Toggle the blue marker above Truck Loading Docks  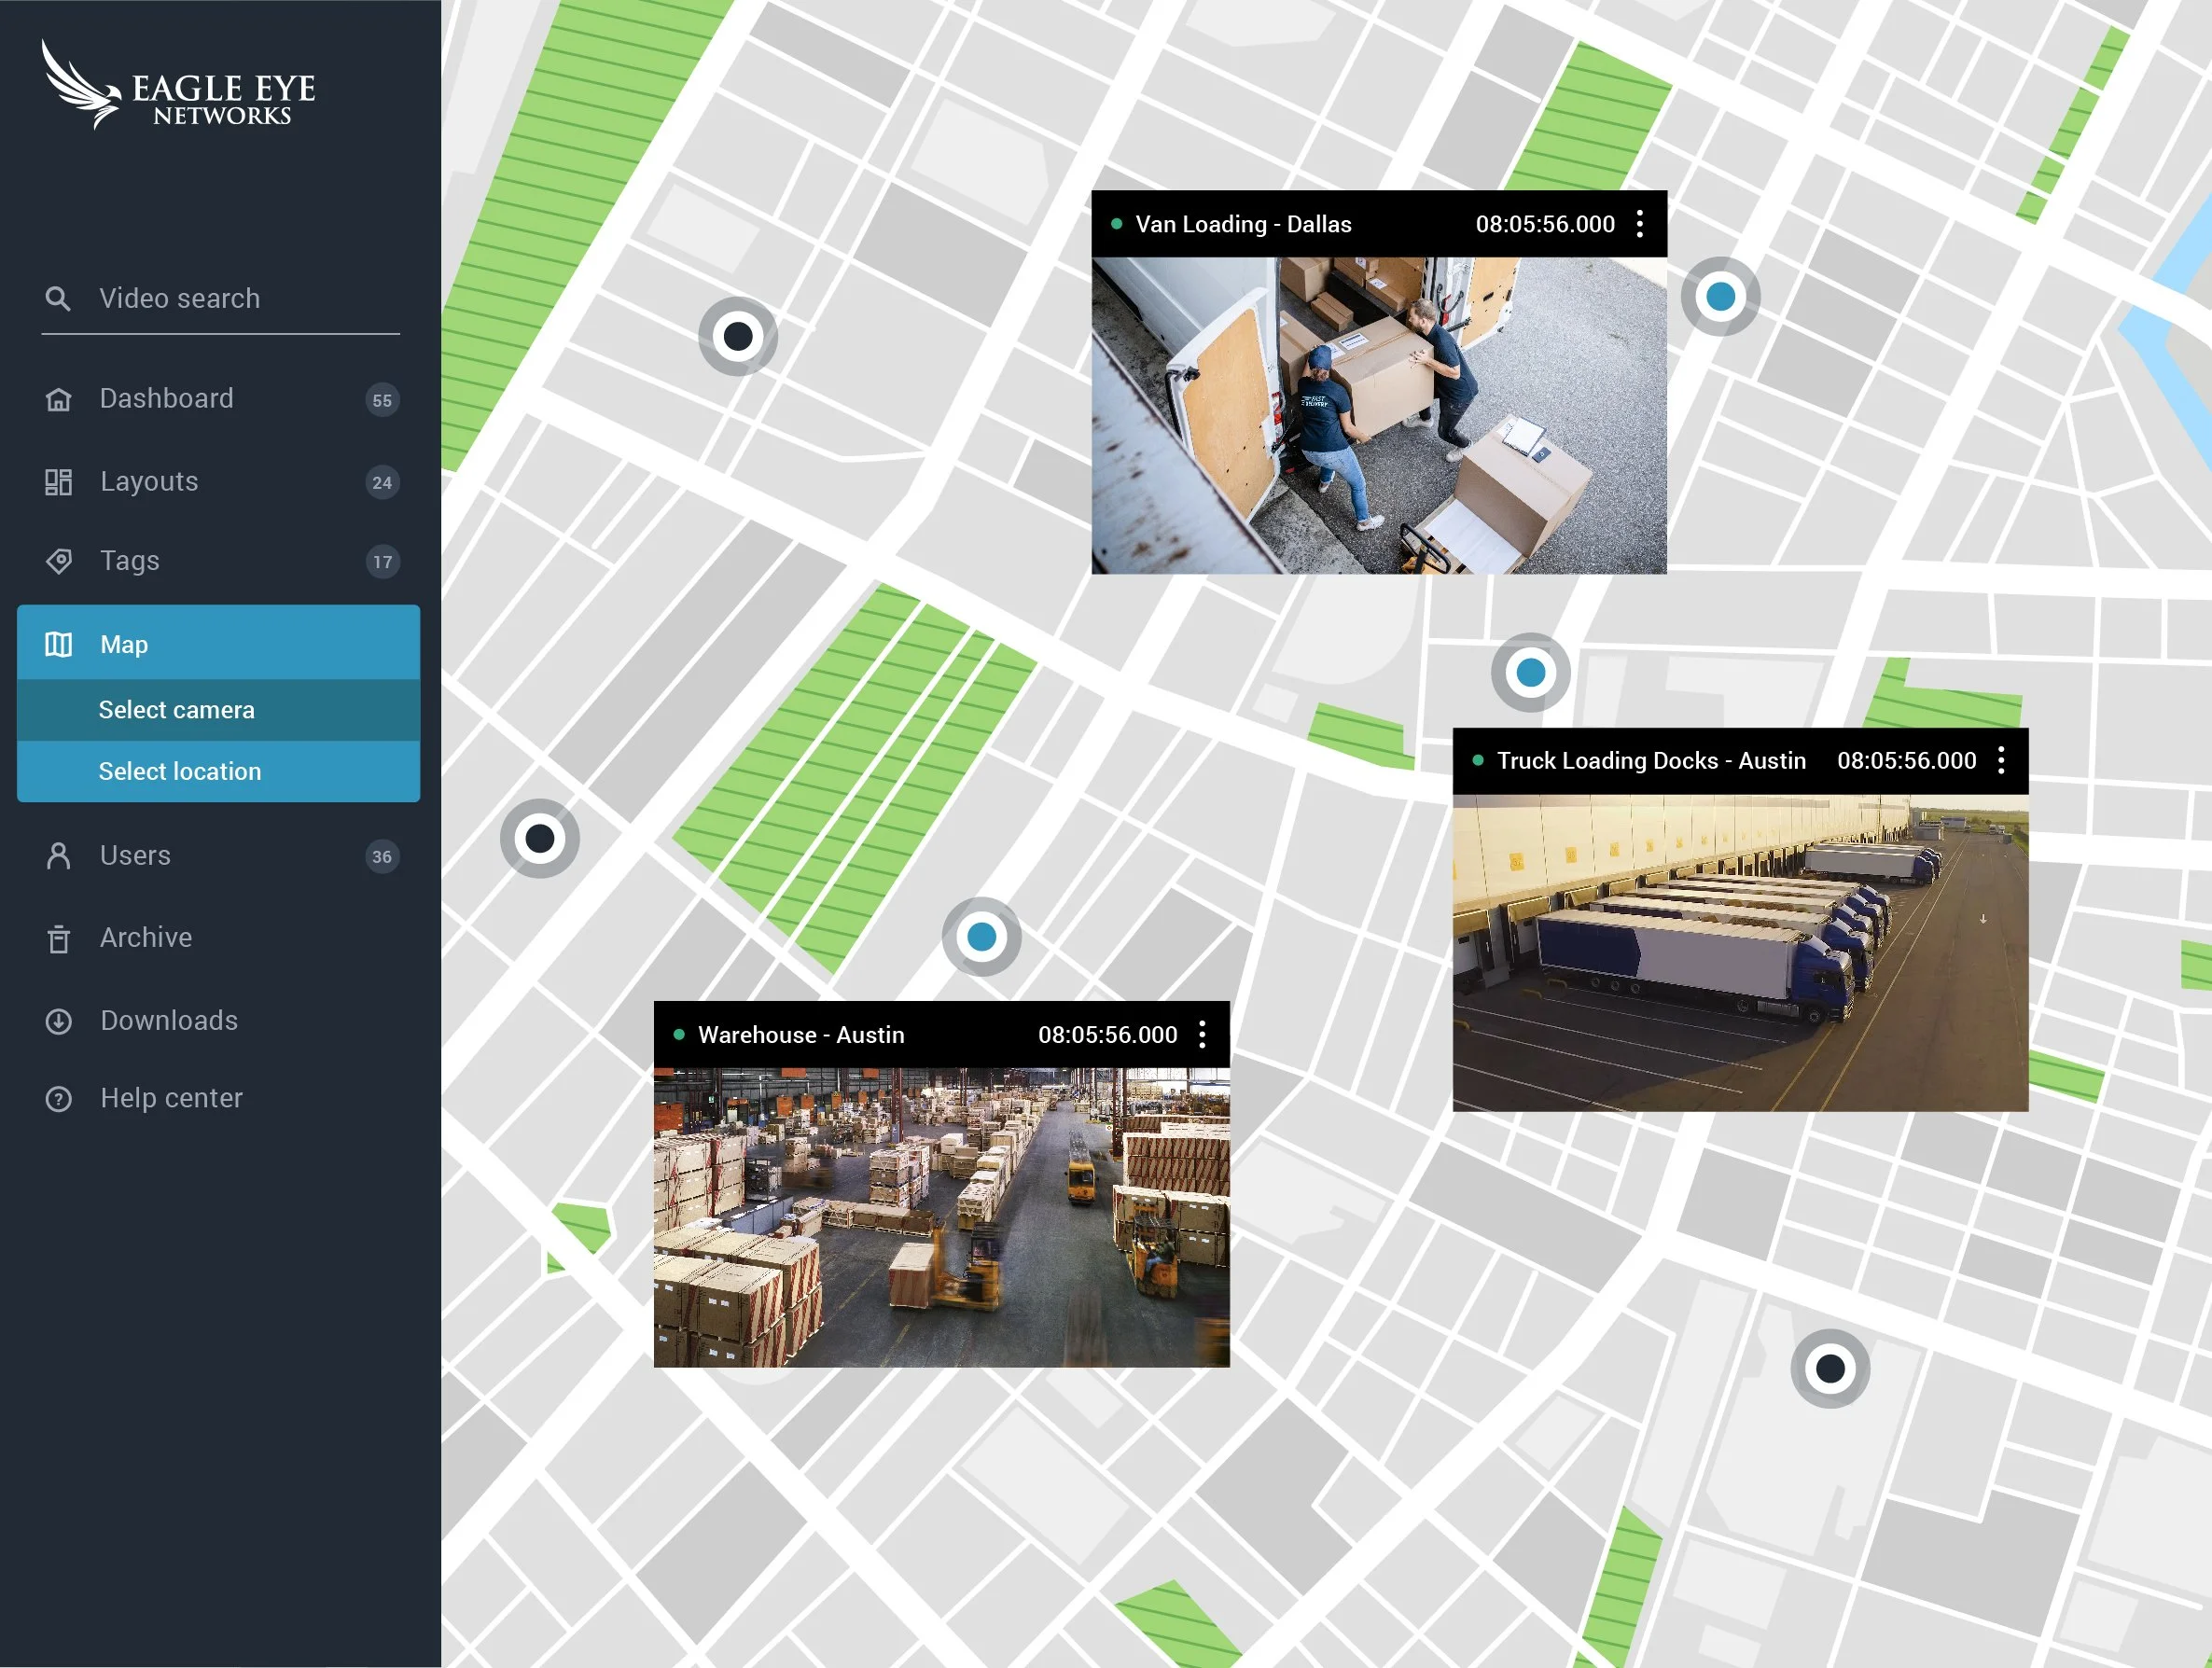(x=1530, y=673)
